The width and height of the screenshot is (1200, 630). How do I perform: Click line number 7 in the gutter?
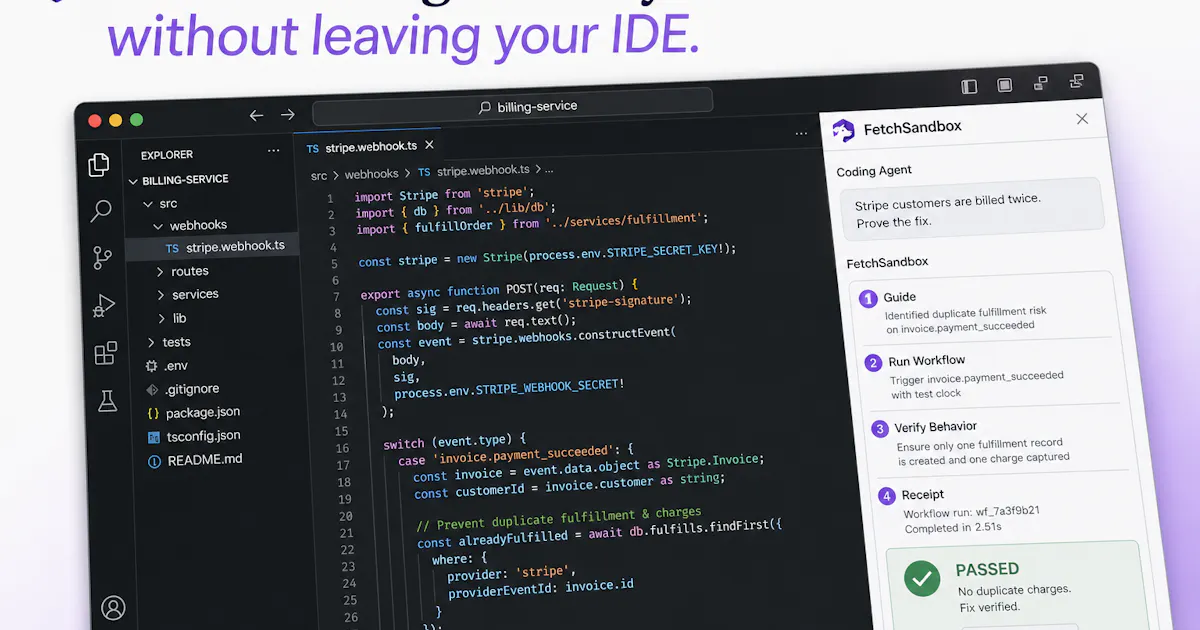coord(337,298)
